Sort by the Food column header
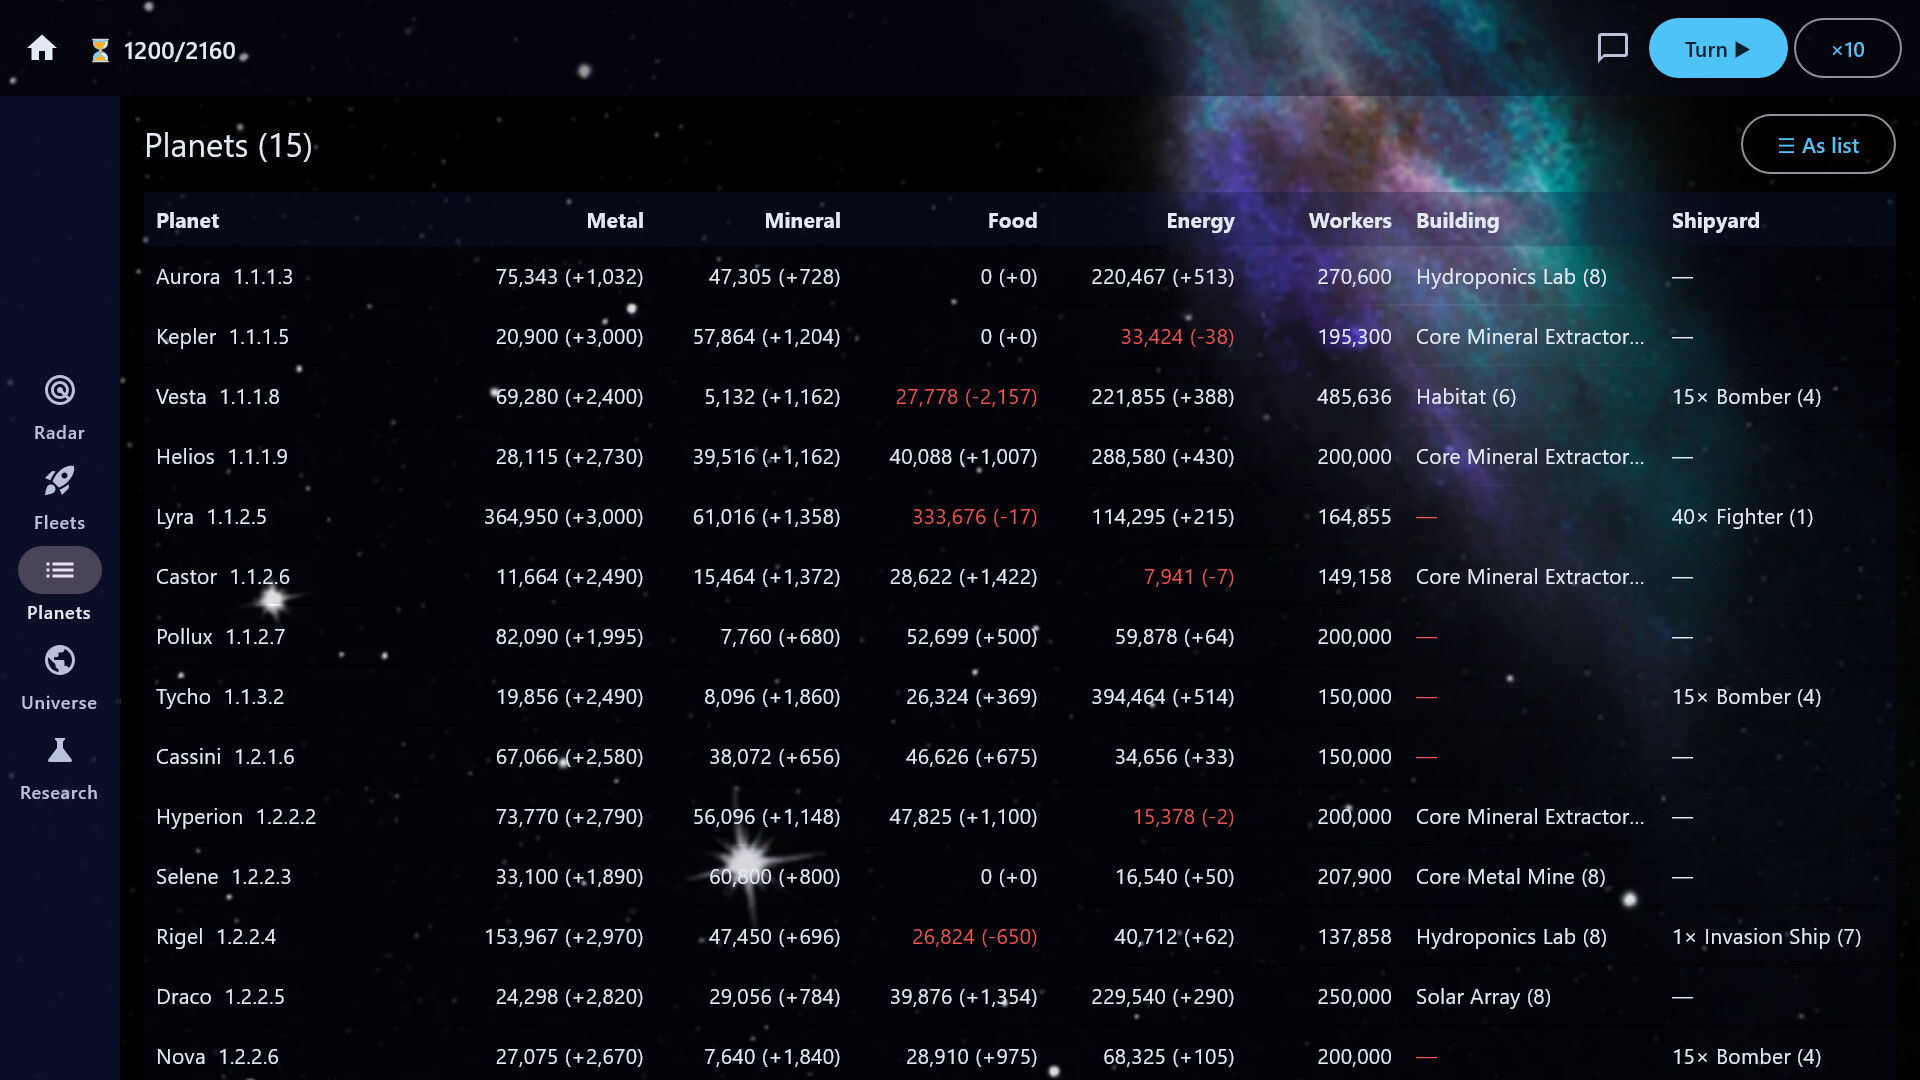This screenshot has height=1080, width=1920. (x=1012, y=220)
